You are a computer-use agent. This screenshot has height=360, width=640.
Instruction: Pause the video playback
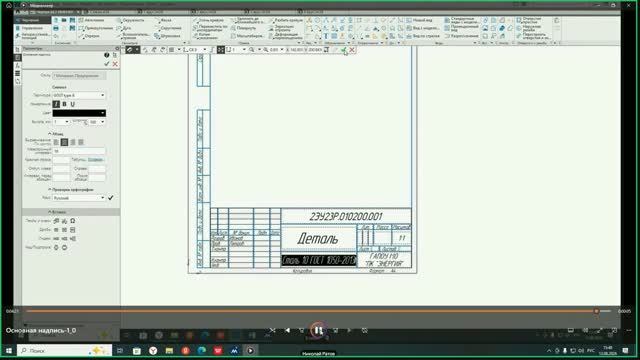(318, 330)
